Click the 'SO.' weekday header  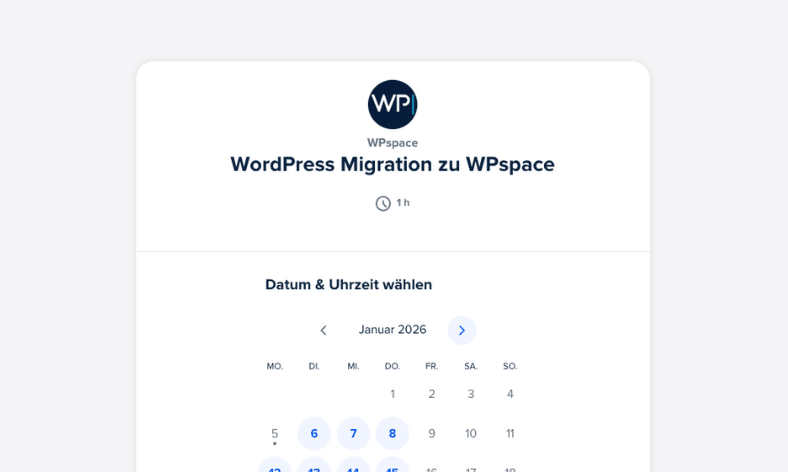coord(510,366)
